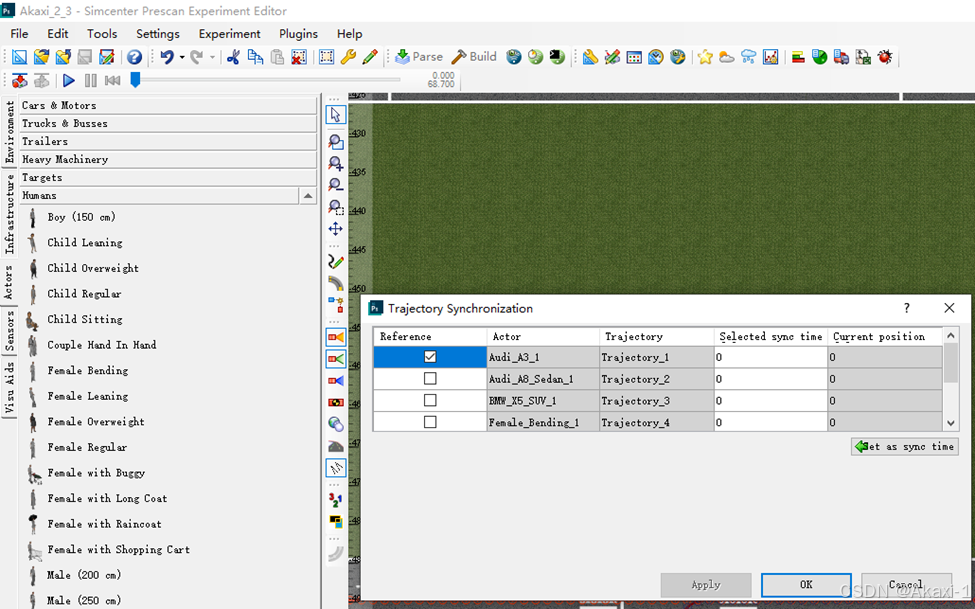Select the Female with Buggy actor
This screenshot has height=609, width=975.
pos(96,473)
